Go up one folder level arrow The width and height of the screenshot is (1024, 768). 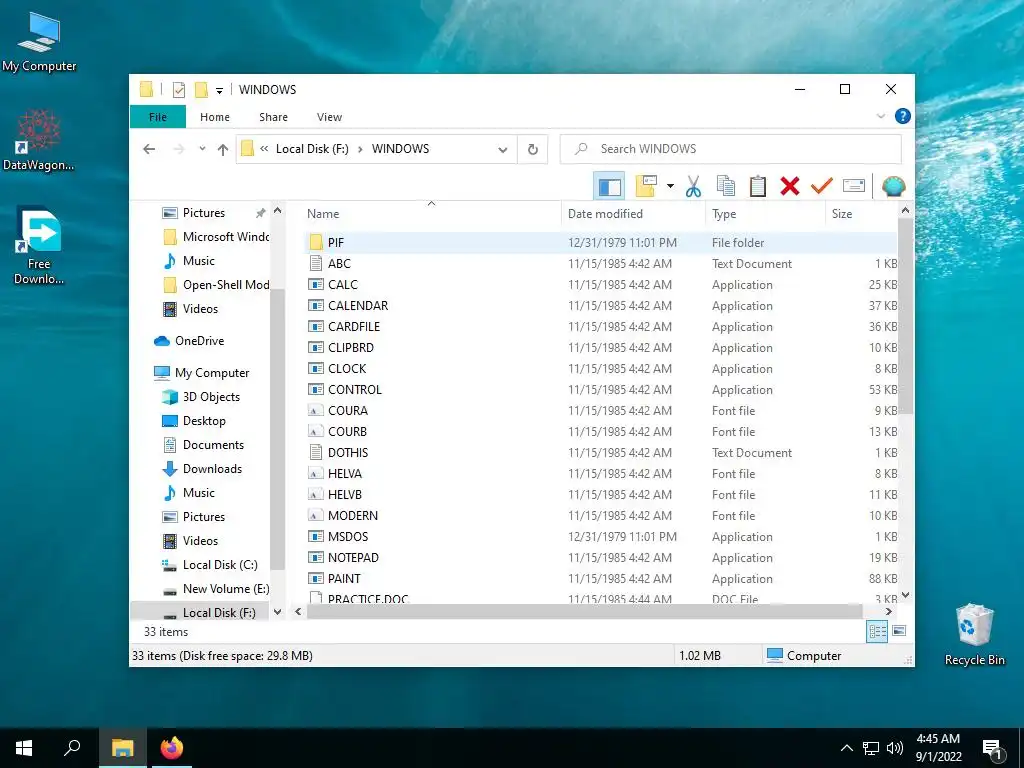coord(223,150)
